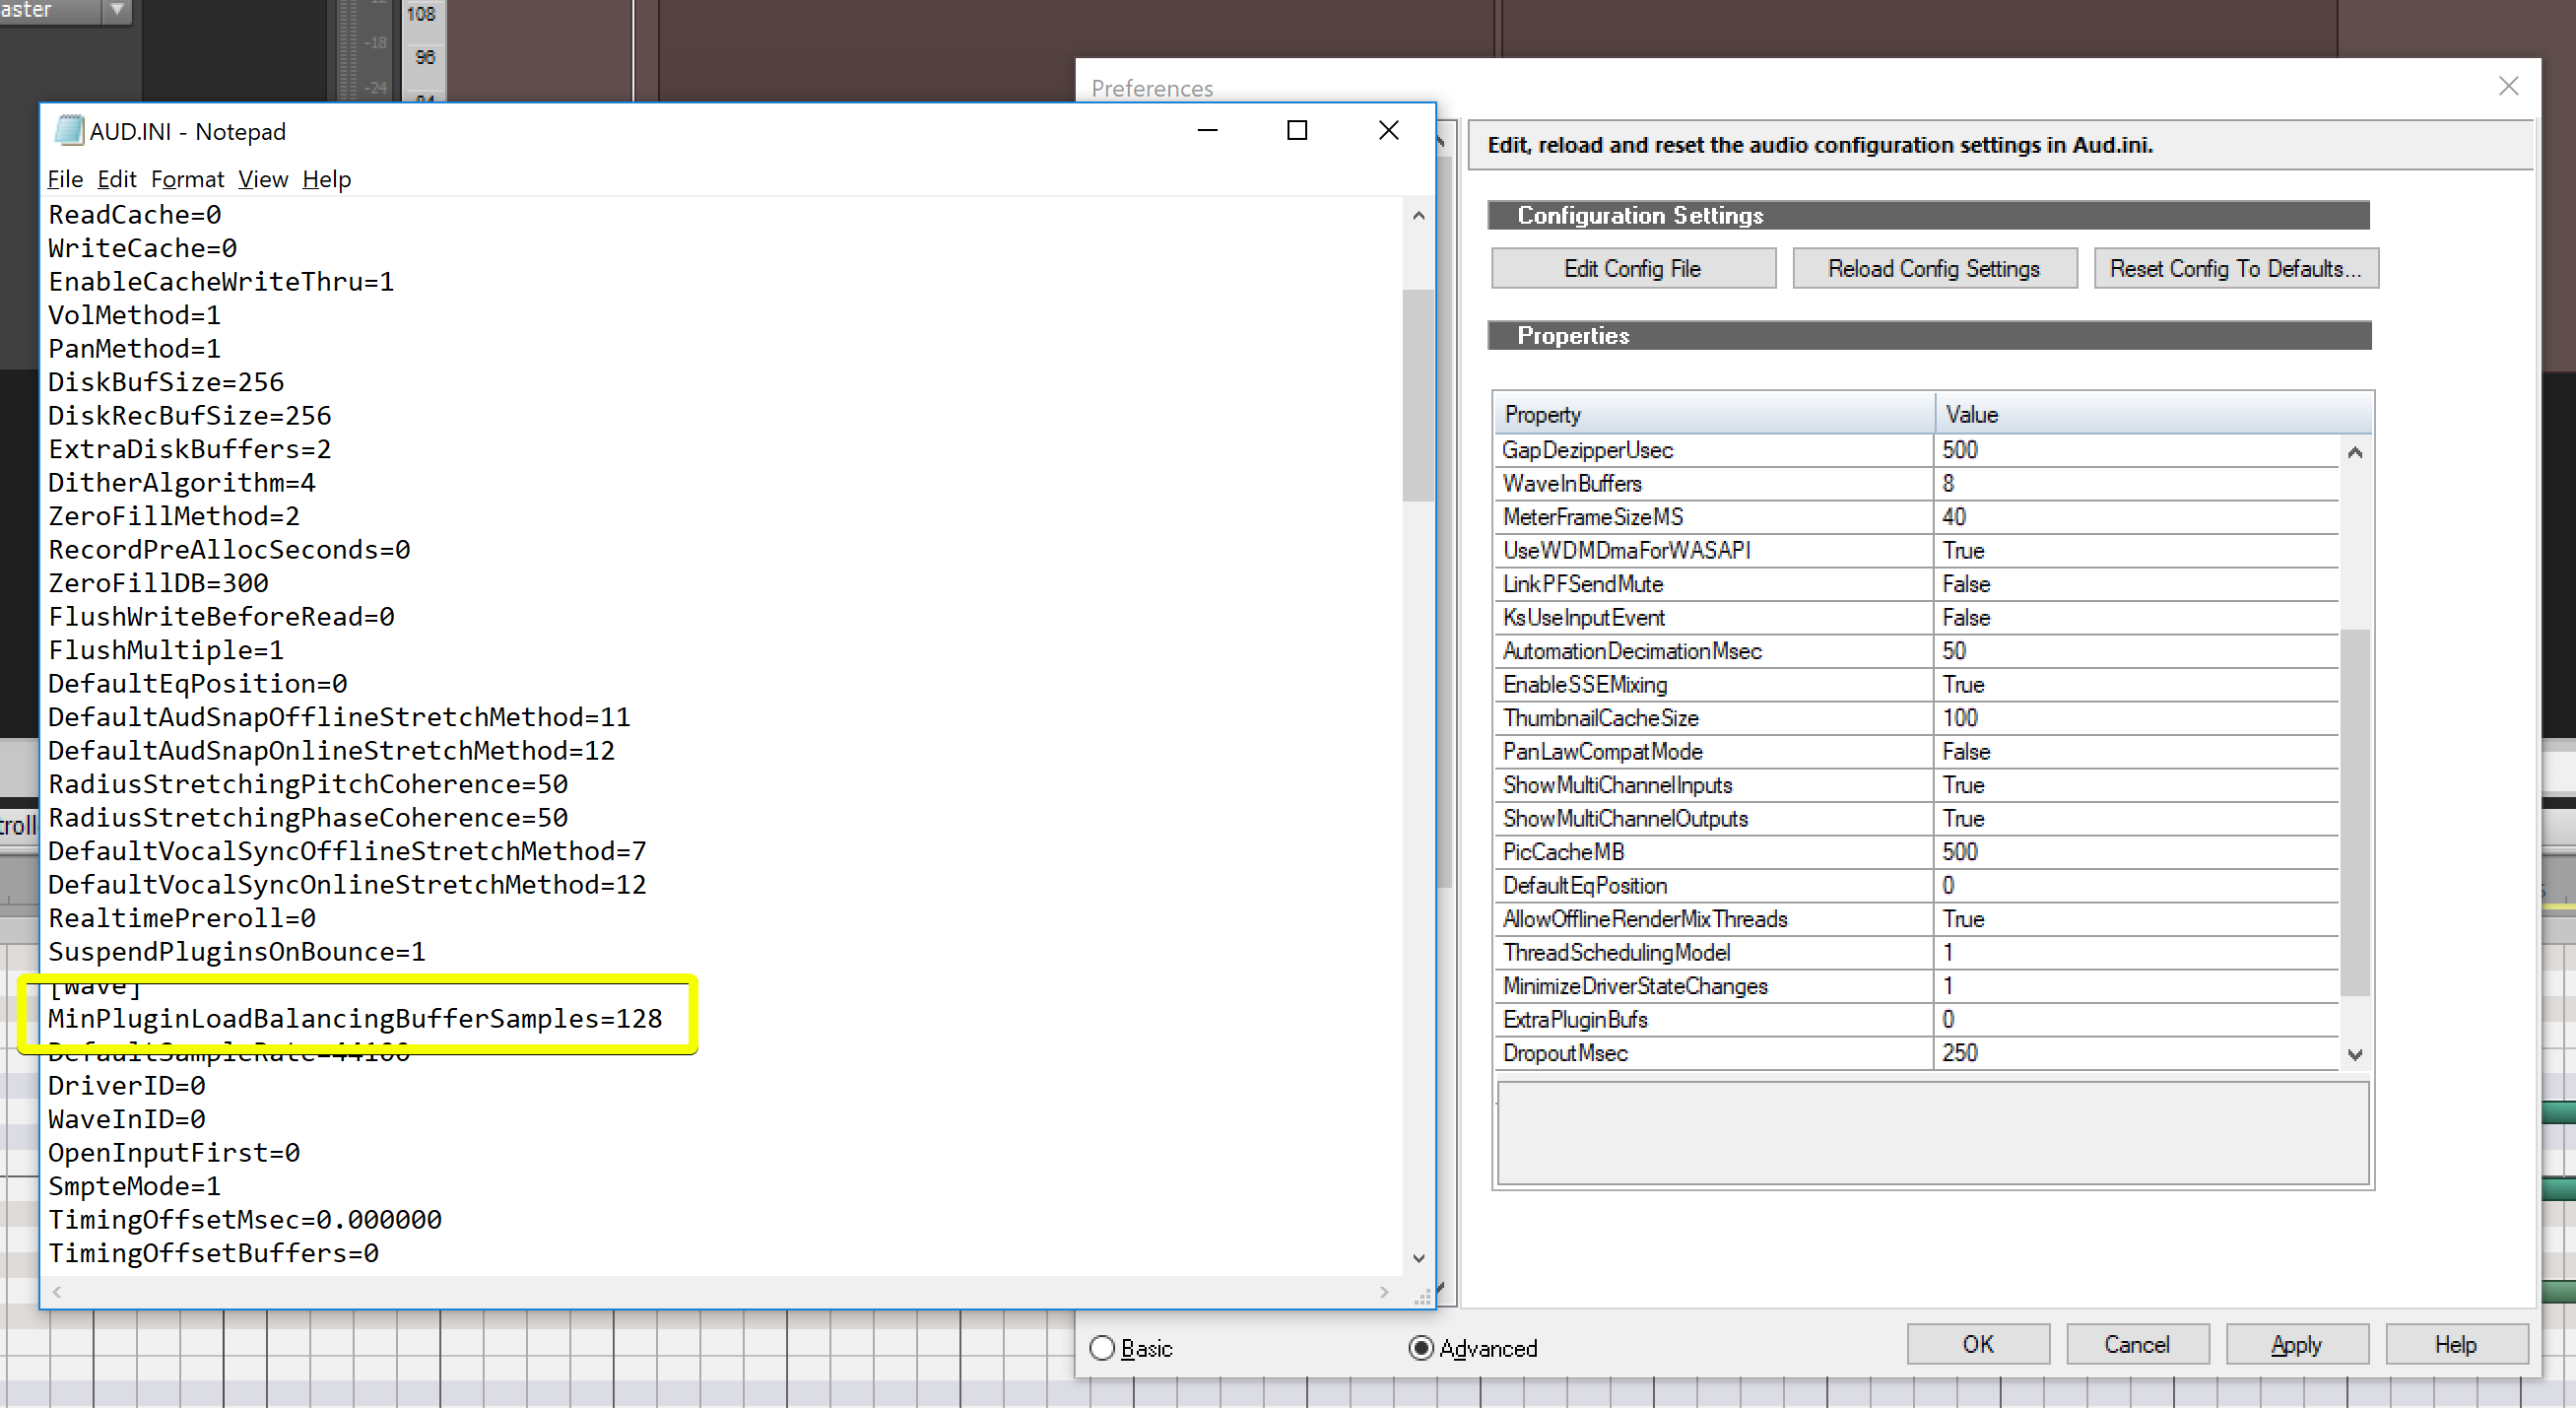Minimize the AUD.INI Notepad window
The image size is (2576, 1408).
pos(1207,131)
